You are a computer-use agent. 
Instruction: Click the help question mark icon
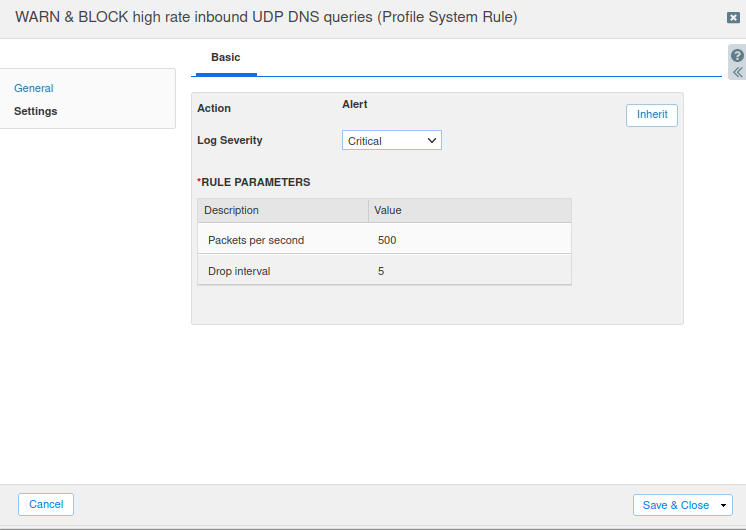(x=737, y=56)
